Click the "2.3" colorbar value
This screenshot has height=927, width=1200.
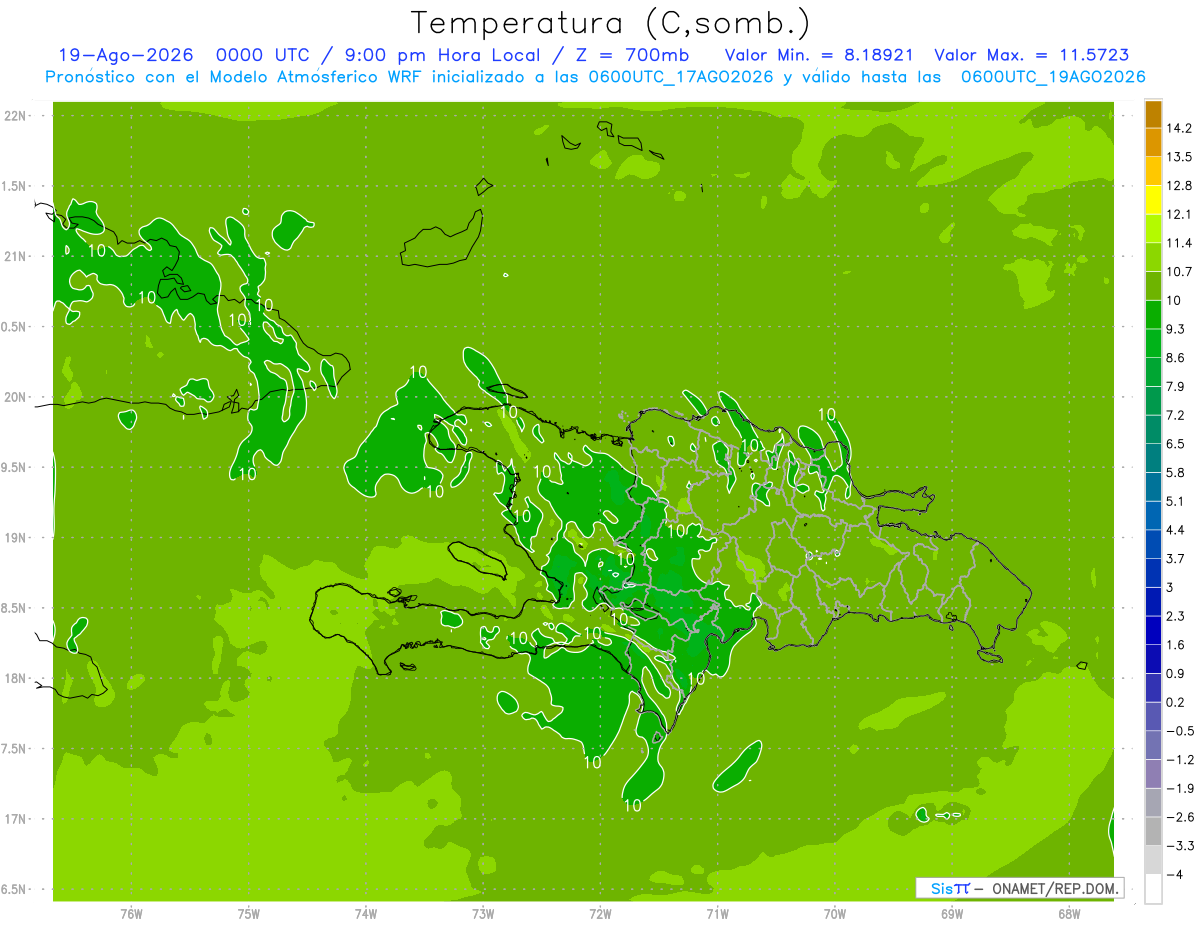pyautogui.click(x=1176, y=616)
